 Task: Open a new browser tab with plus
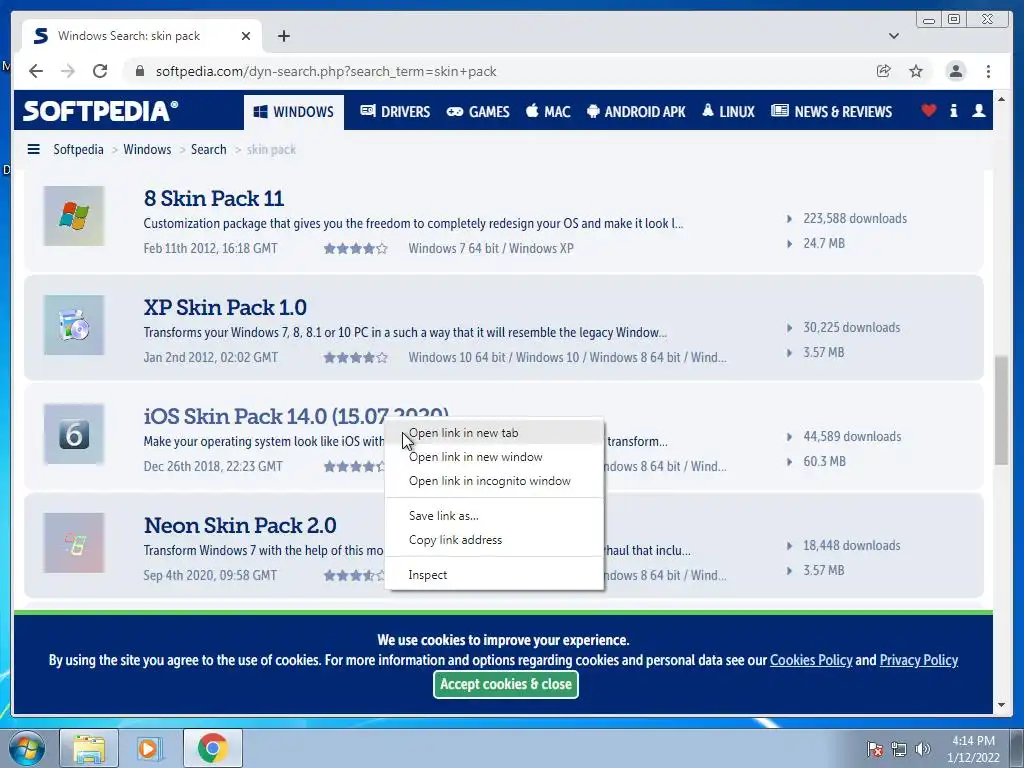[x=283, y=36]
